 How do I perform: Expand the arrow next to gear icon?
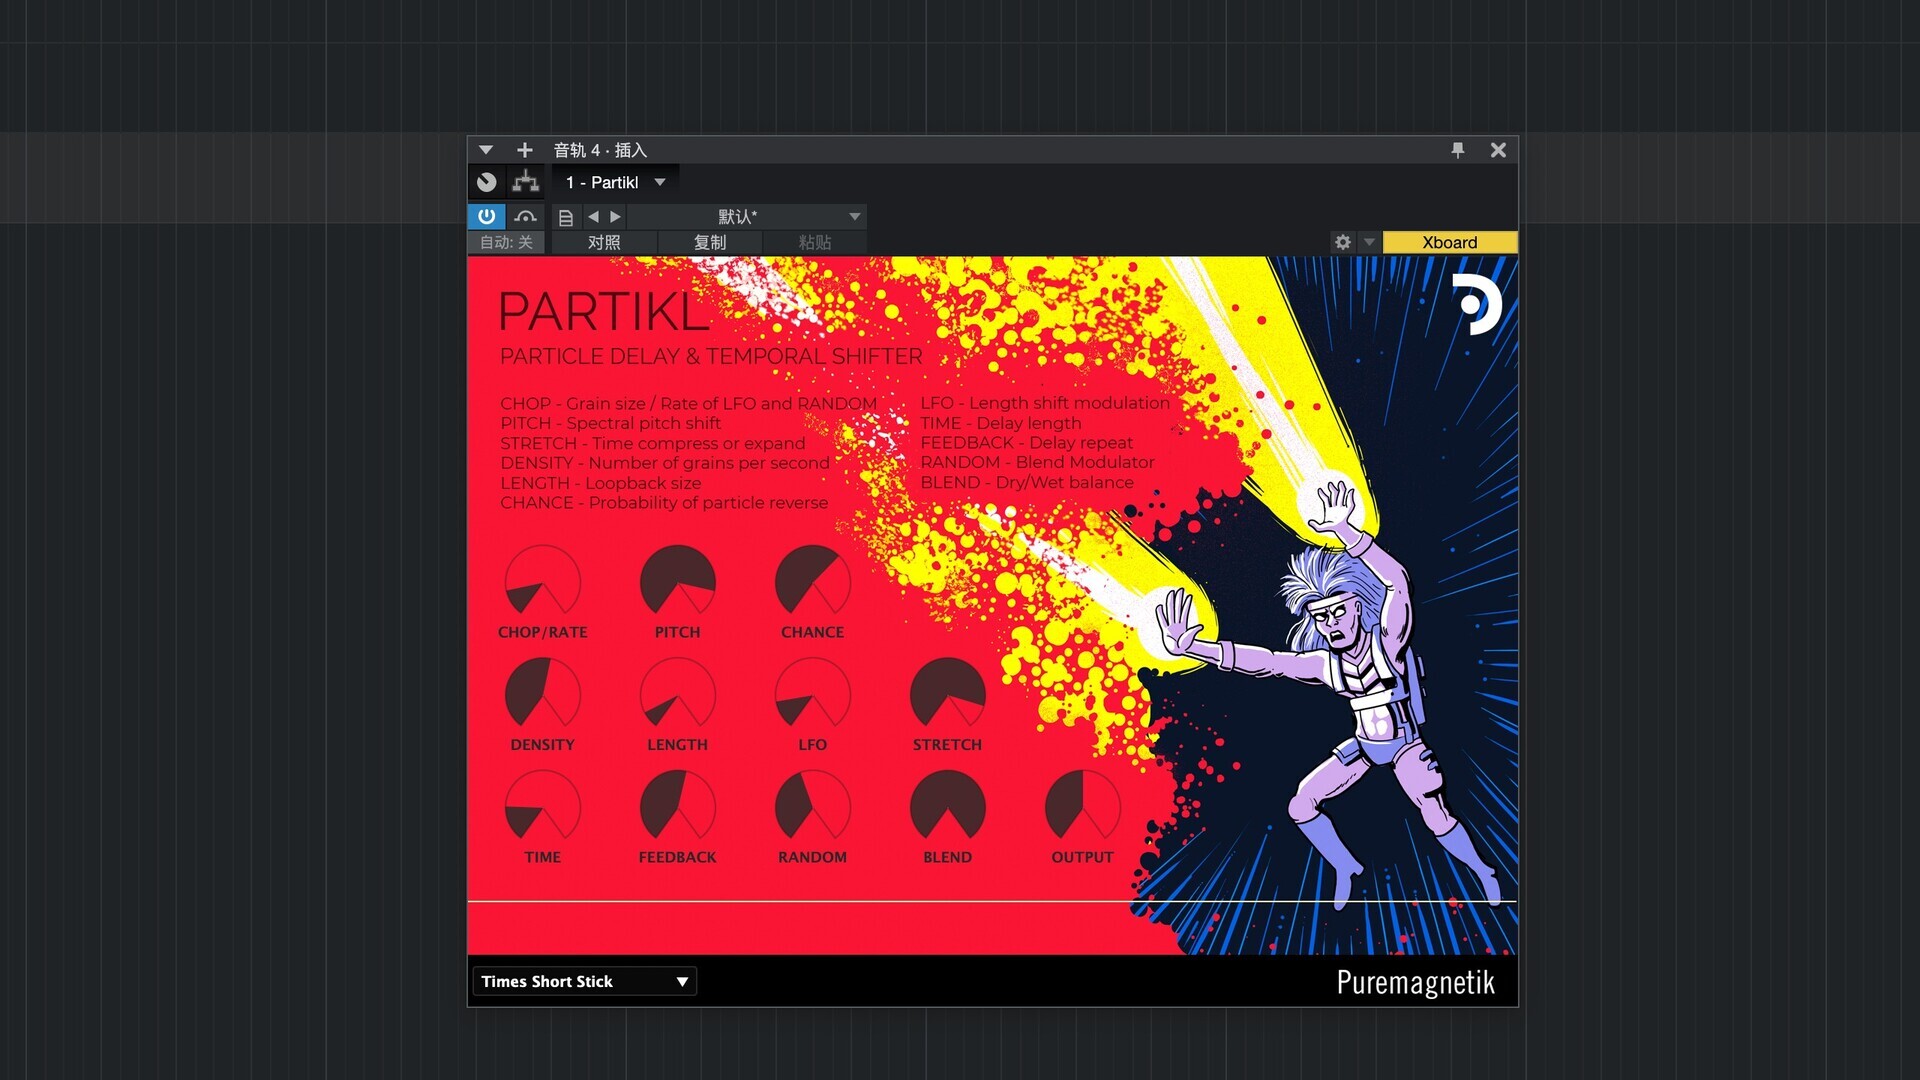(x=1369, y=242)
